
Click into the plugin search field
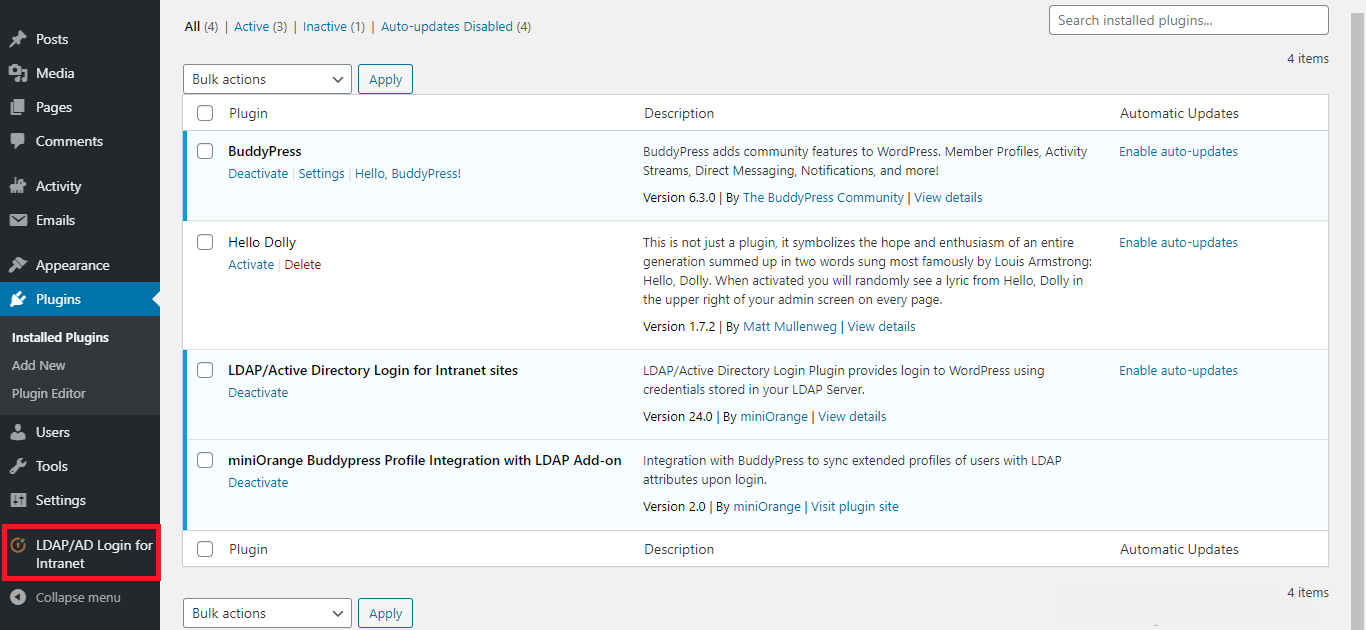(1188, 19)
